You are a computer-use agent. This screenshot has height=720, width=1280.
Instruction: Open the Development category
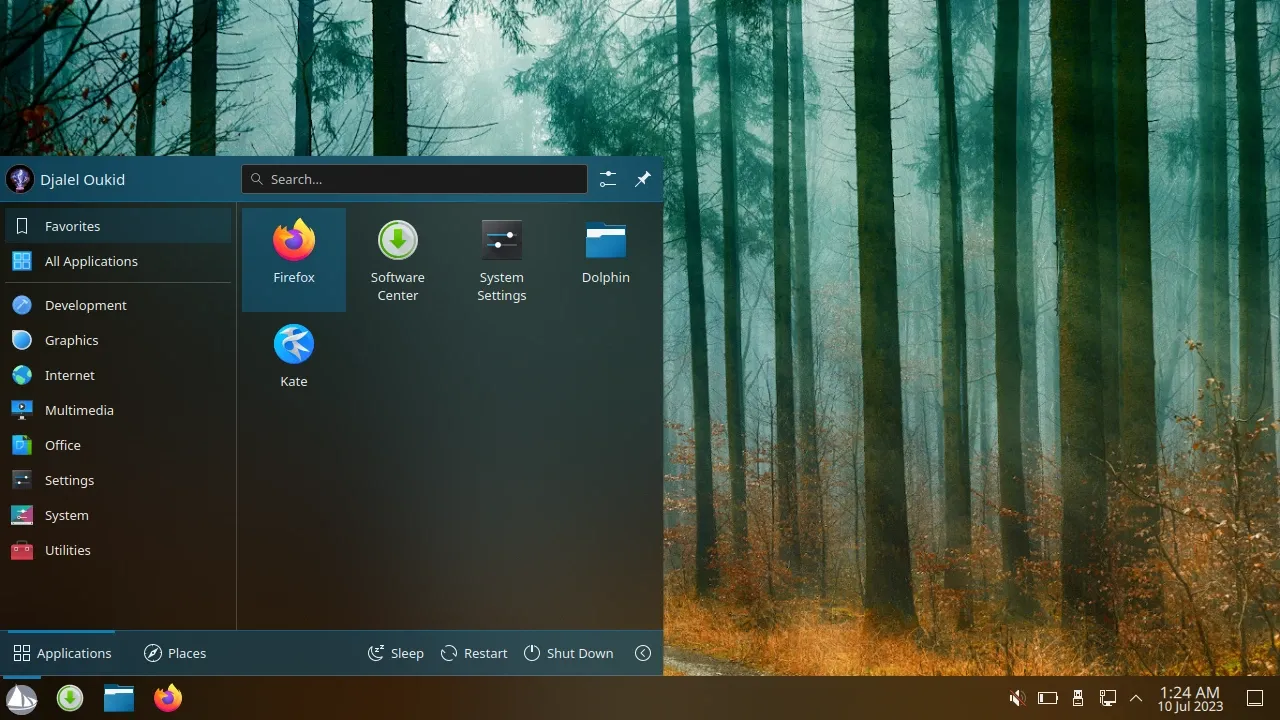(118, 305)
